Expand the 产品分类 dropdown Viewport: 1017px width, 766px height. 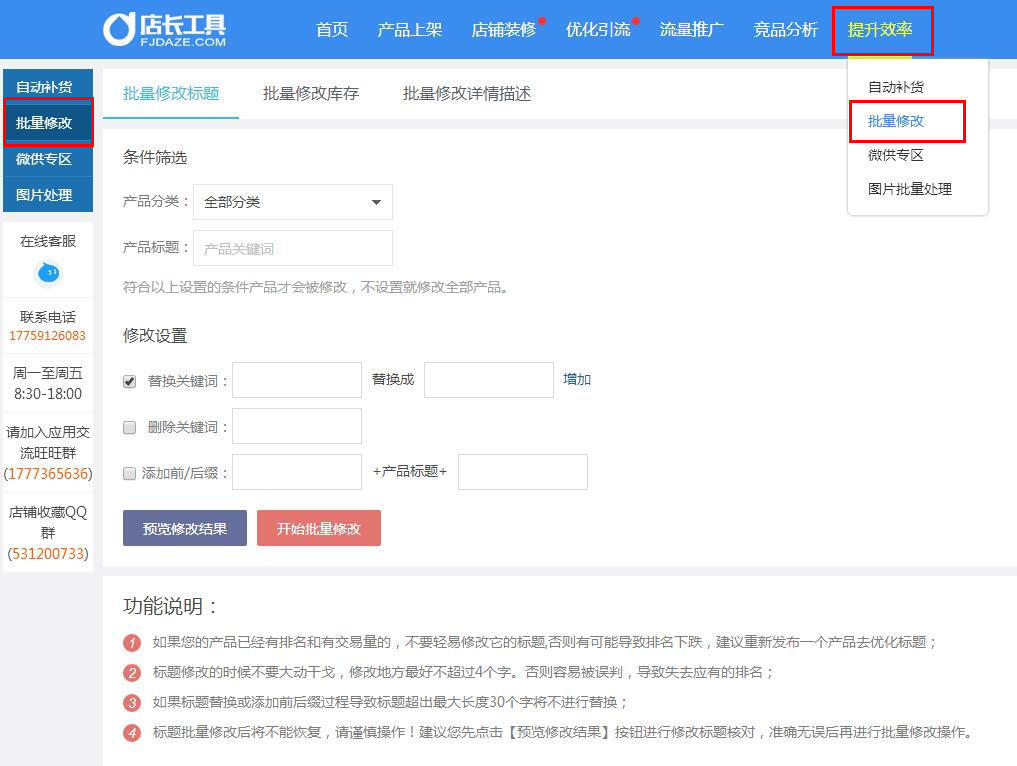pyautogui.click(x=293, y=202)
